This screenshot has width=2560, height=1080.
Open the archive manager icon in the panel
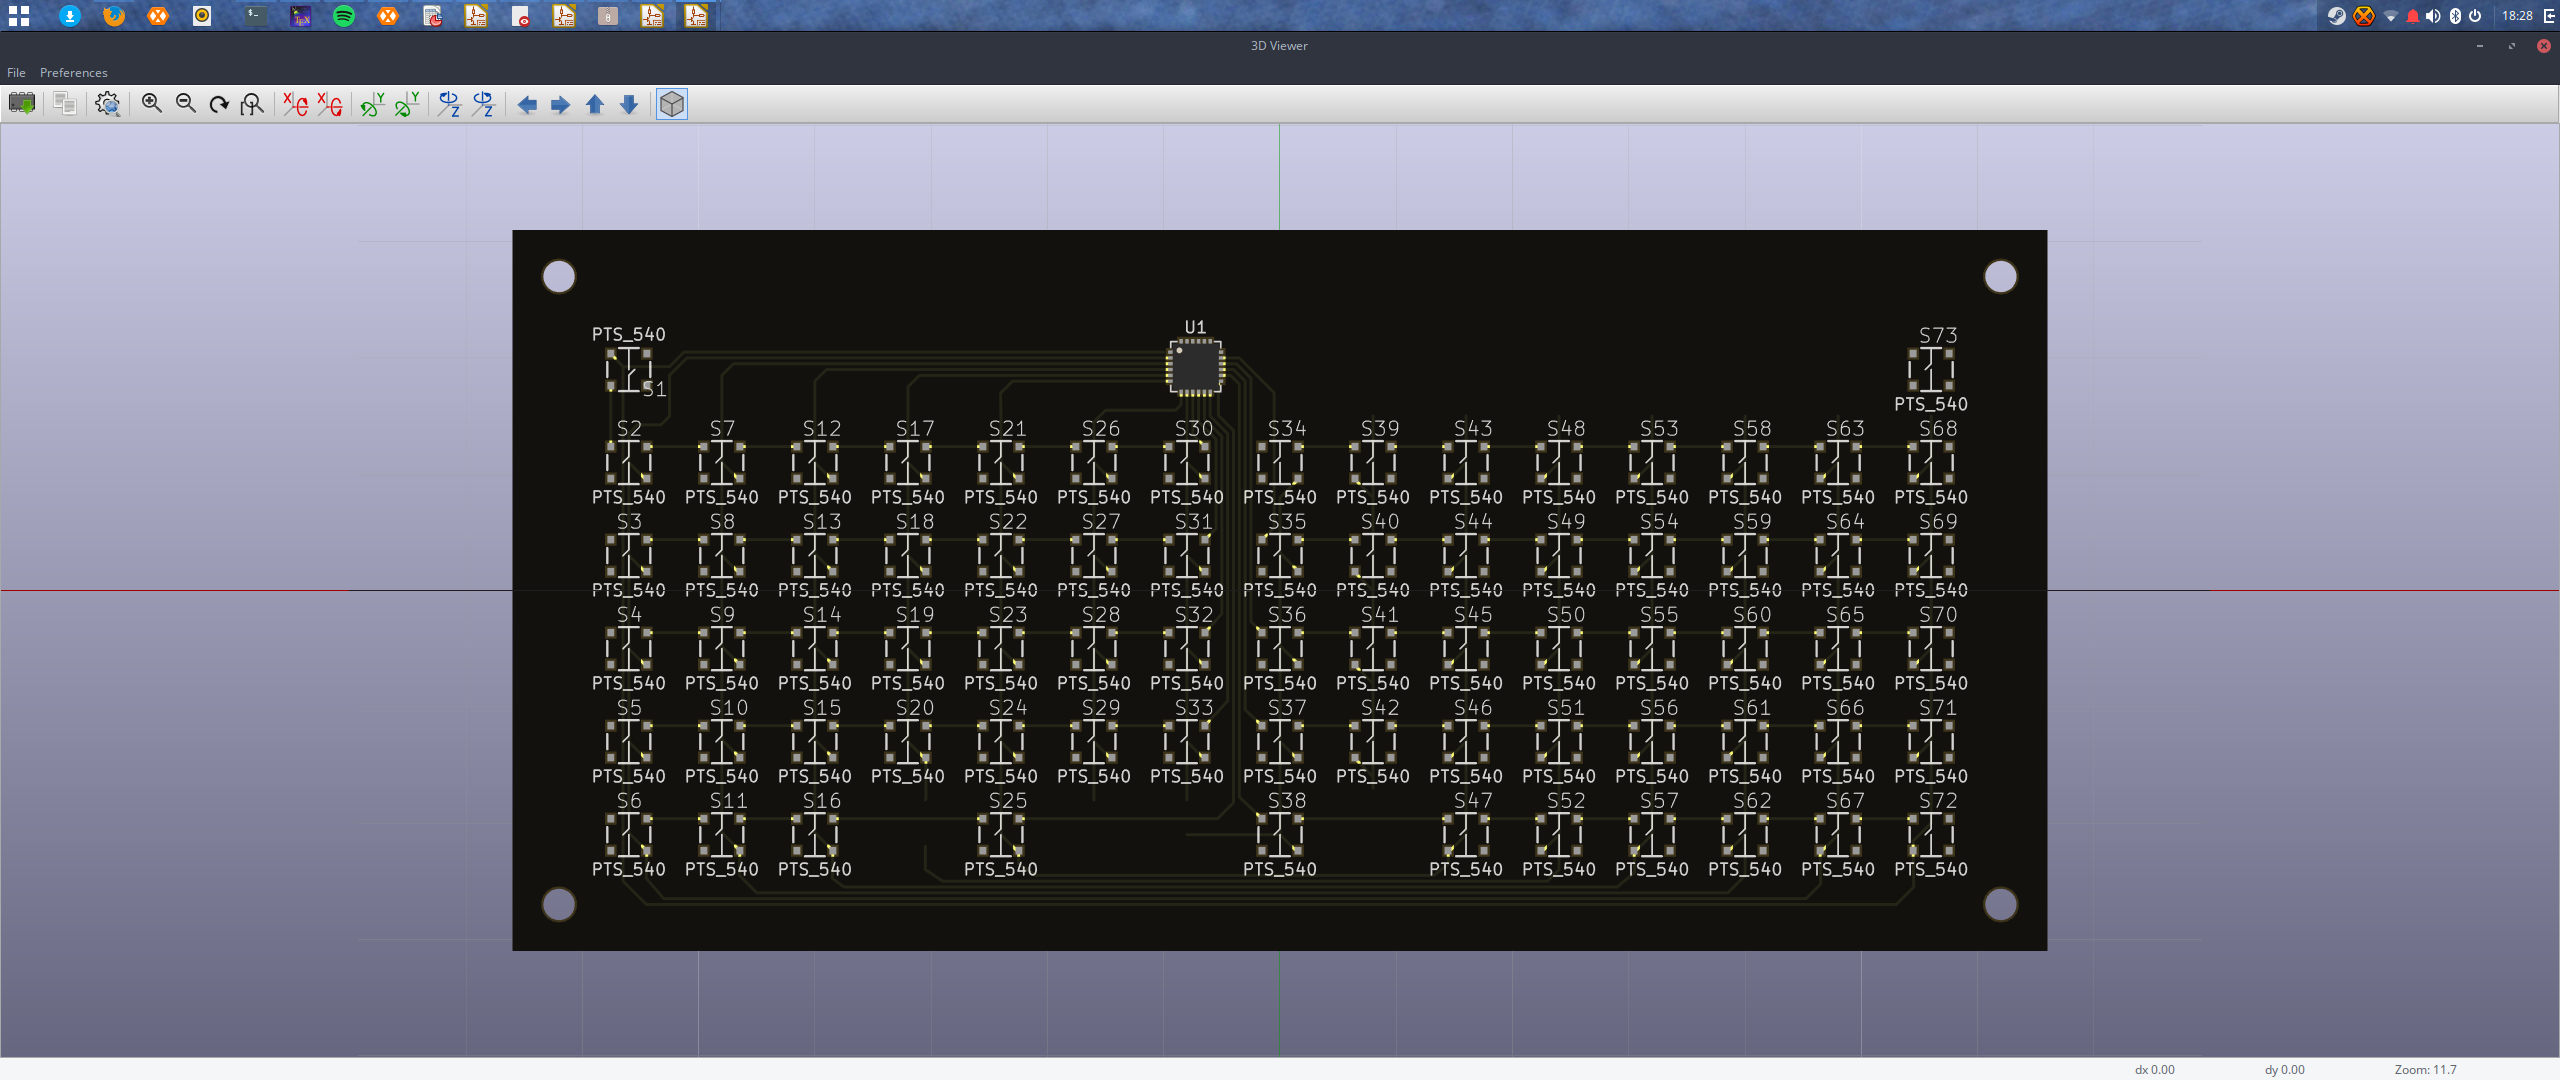click(608, 15)
